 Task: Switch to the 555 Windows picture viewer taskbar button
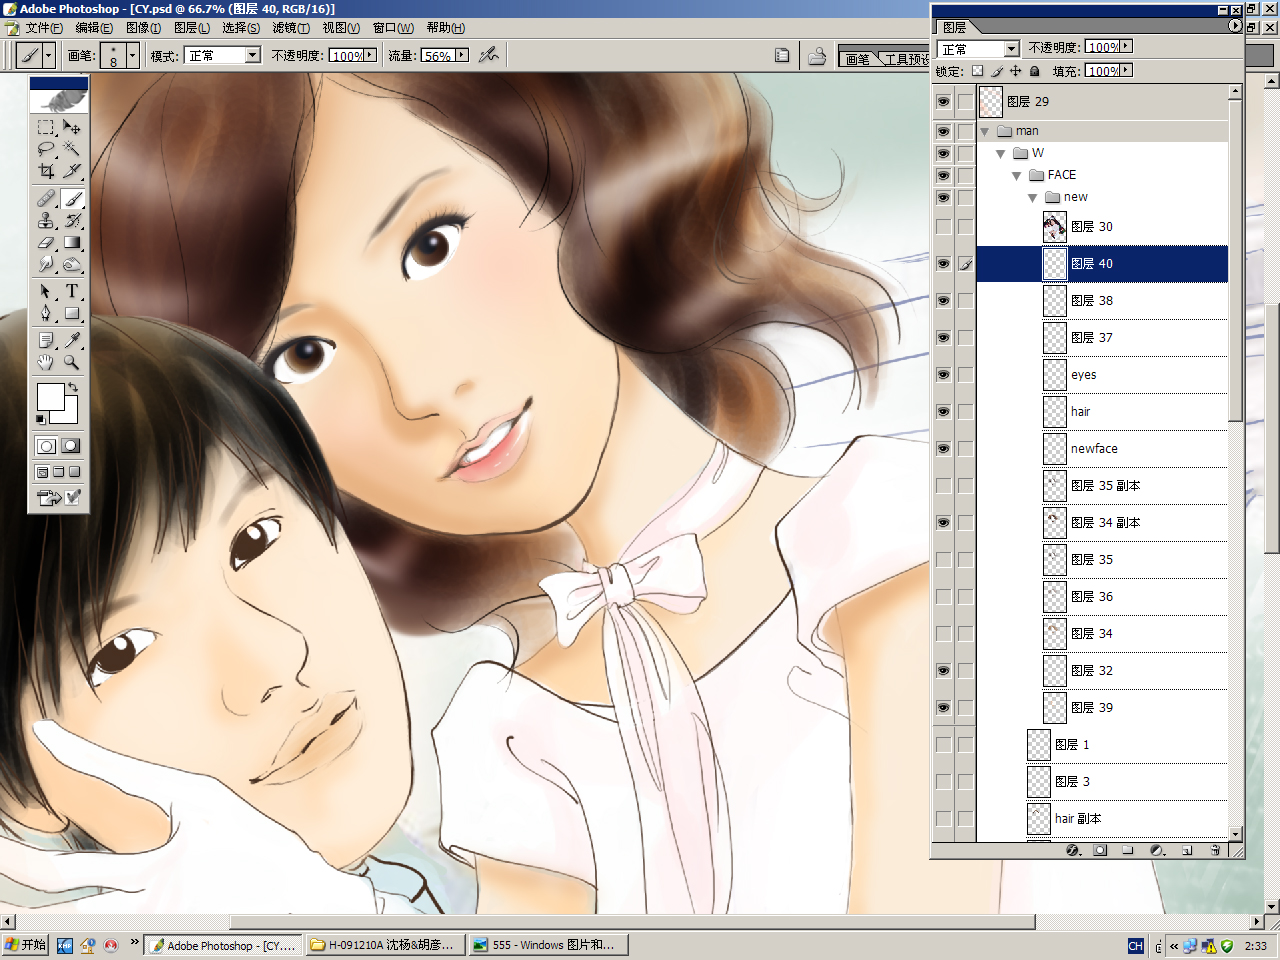click(x=548, y=945)
